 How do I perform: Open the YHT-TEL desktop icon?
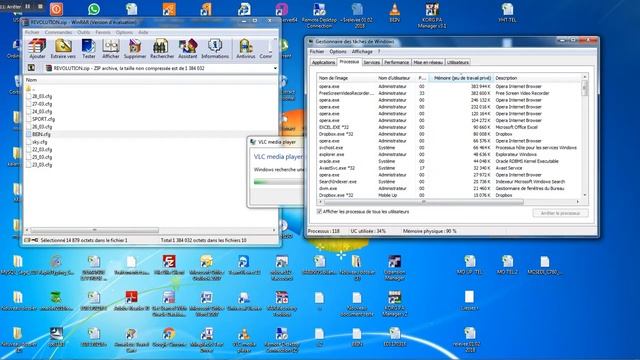coord(507,12)
